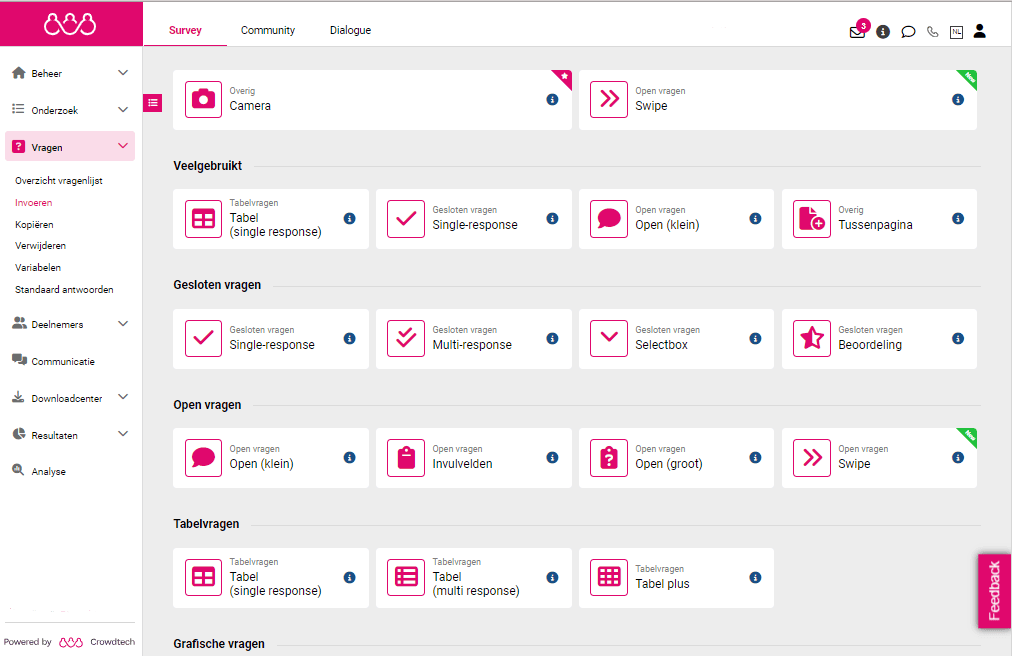Open the Kopiëren submenu link
The width and height of the screenshot is (1012, 656).
click(x=34, y=225)
